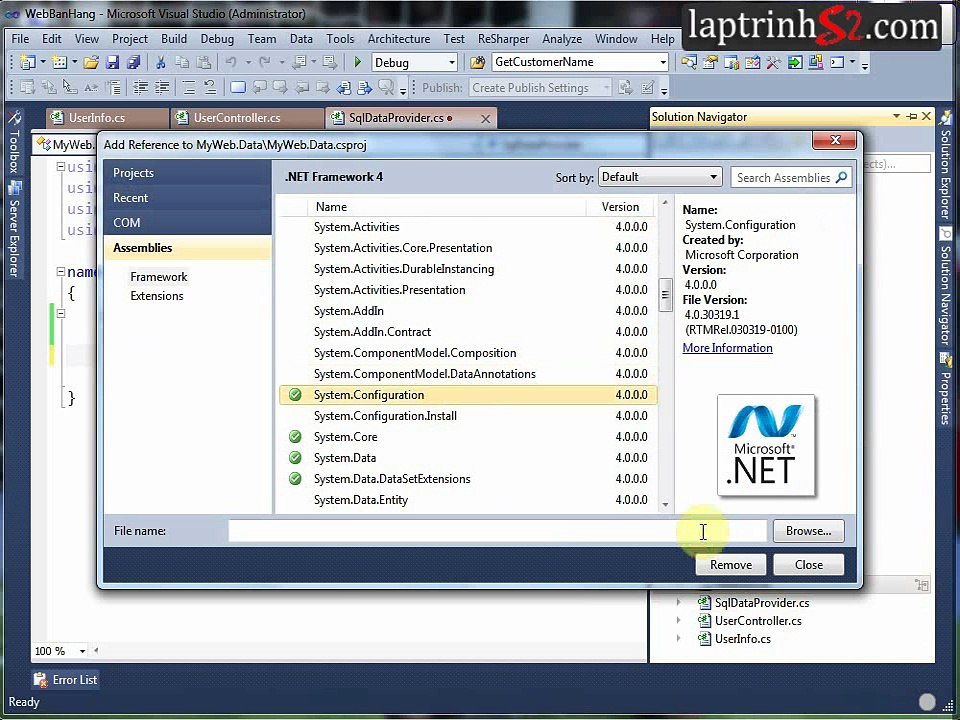
Task: Open the ReSharper menu
Action: pyautogui.click(x=503, y=39)
